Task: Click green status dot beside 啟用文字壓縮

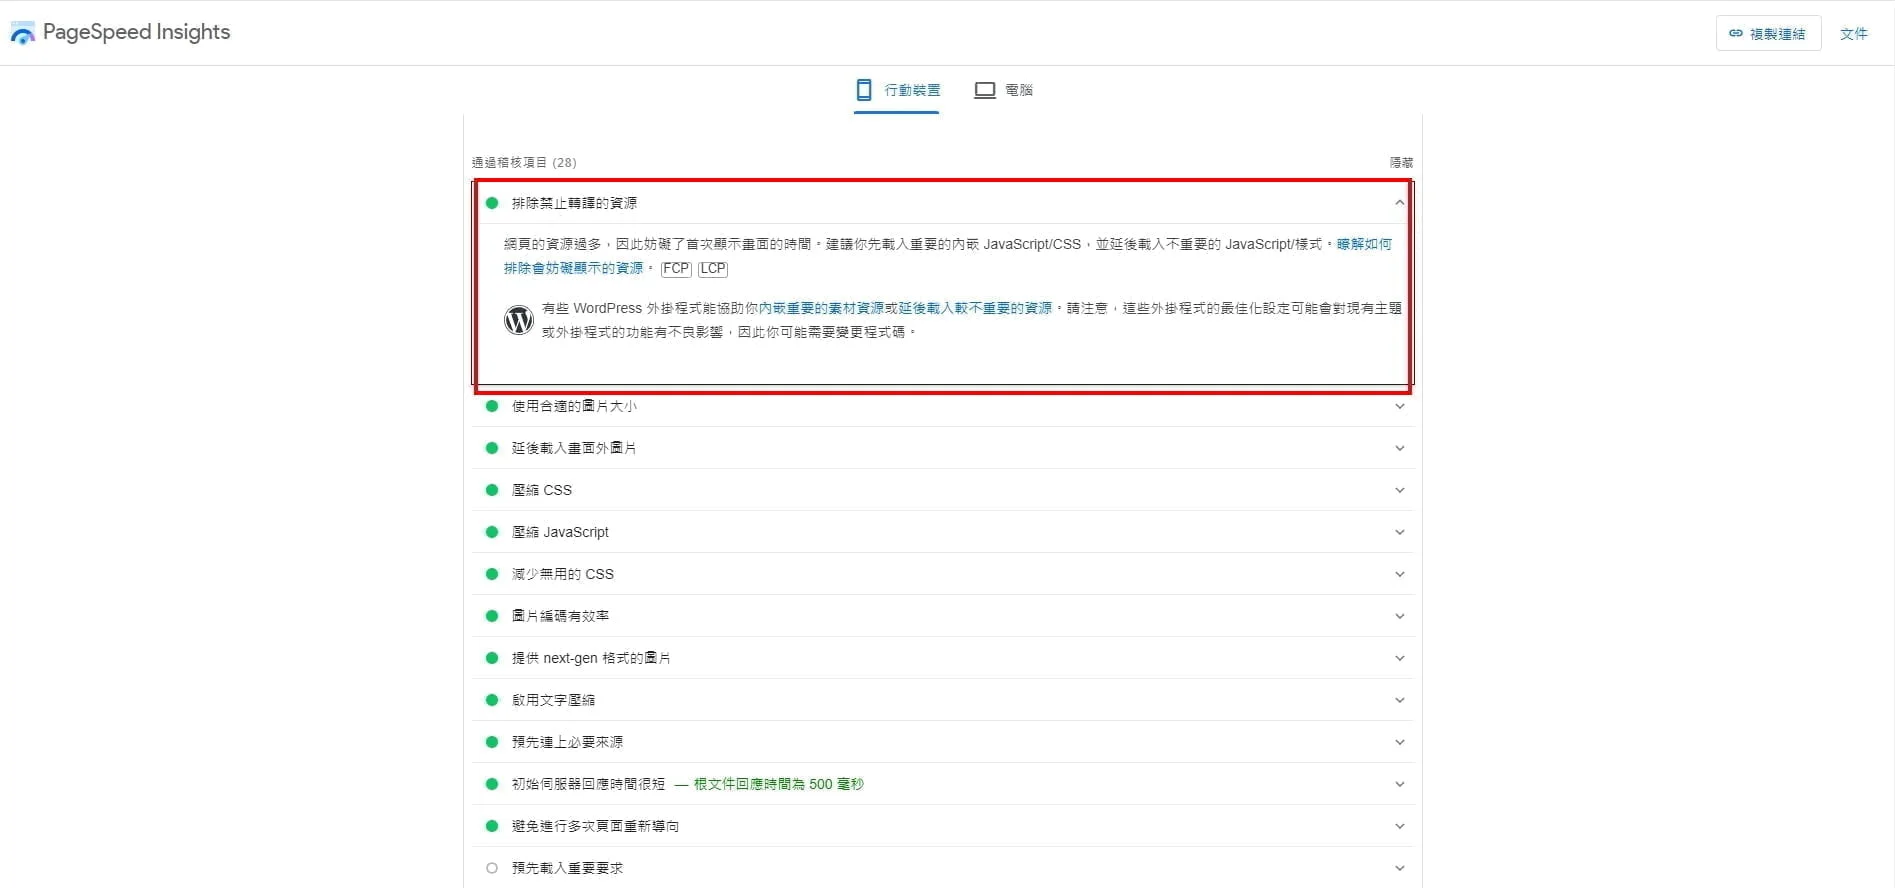Action: point(492,700)
